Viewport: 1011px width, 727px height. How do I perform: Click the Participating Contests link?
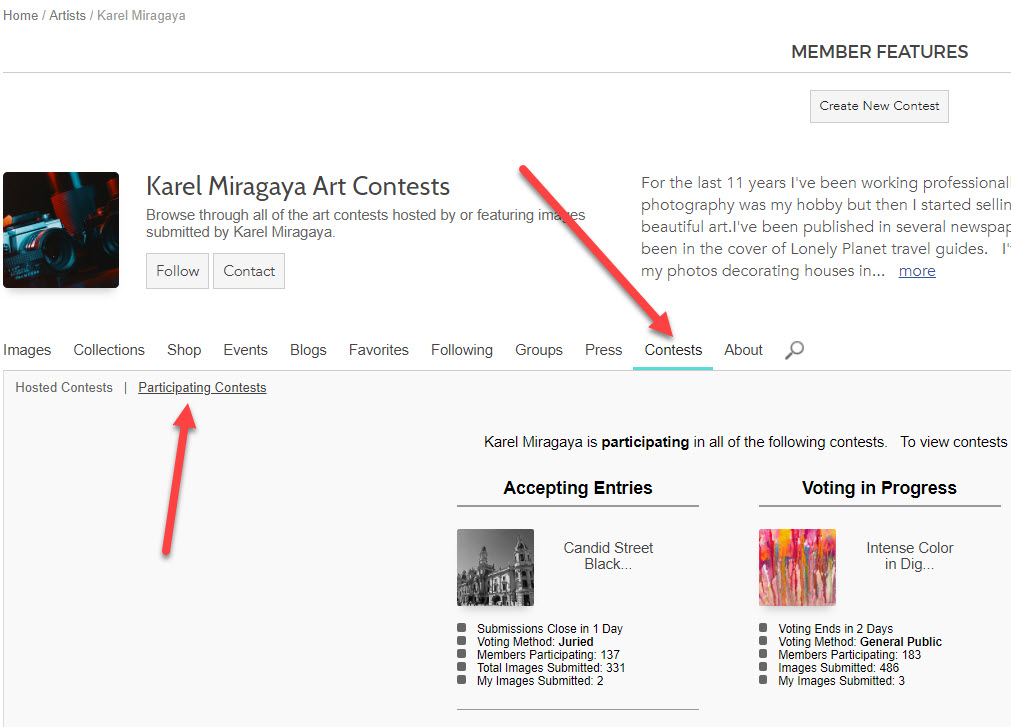coord(202,387)
